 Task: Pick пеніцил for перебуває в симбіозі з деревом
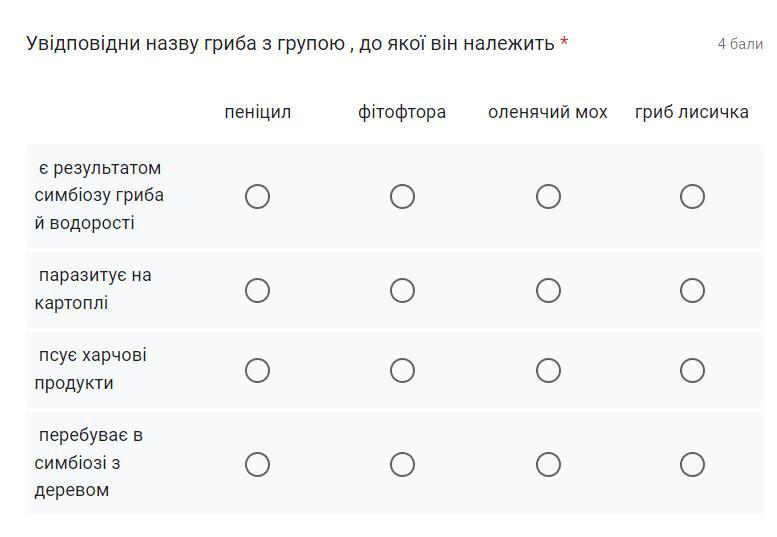pyautogui.click(x=257, y=464)
